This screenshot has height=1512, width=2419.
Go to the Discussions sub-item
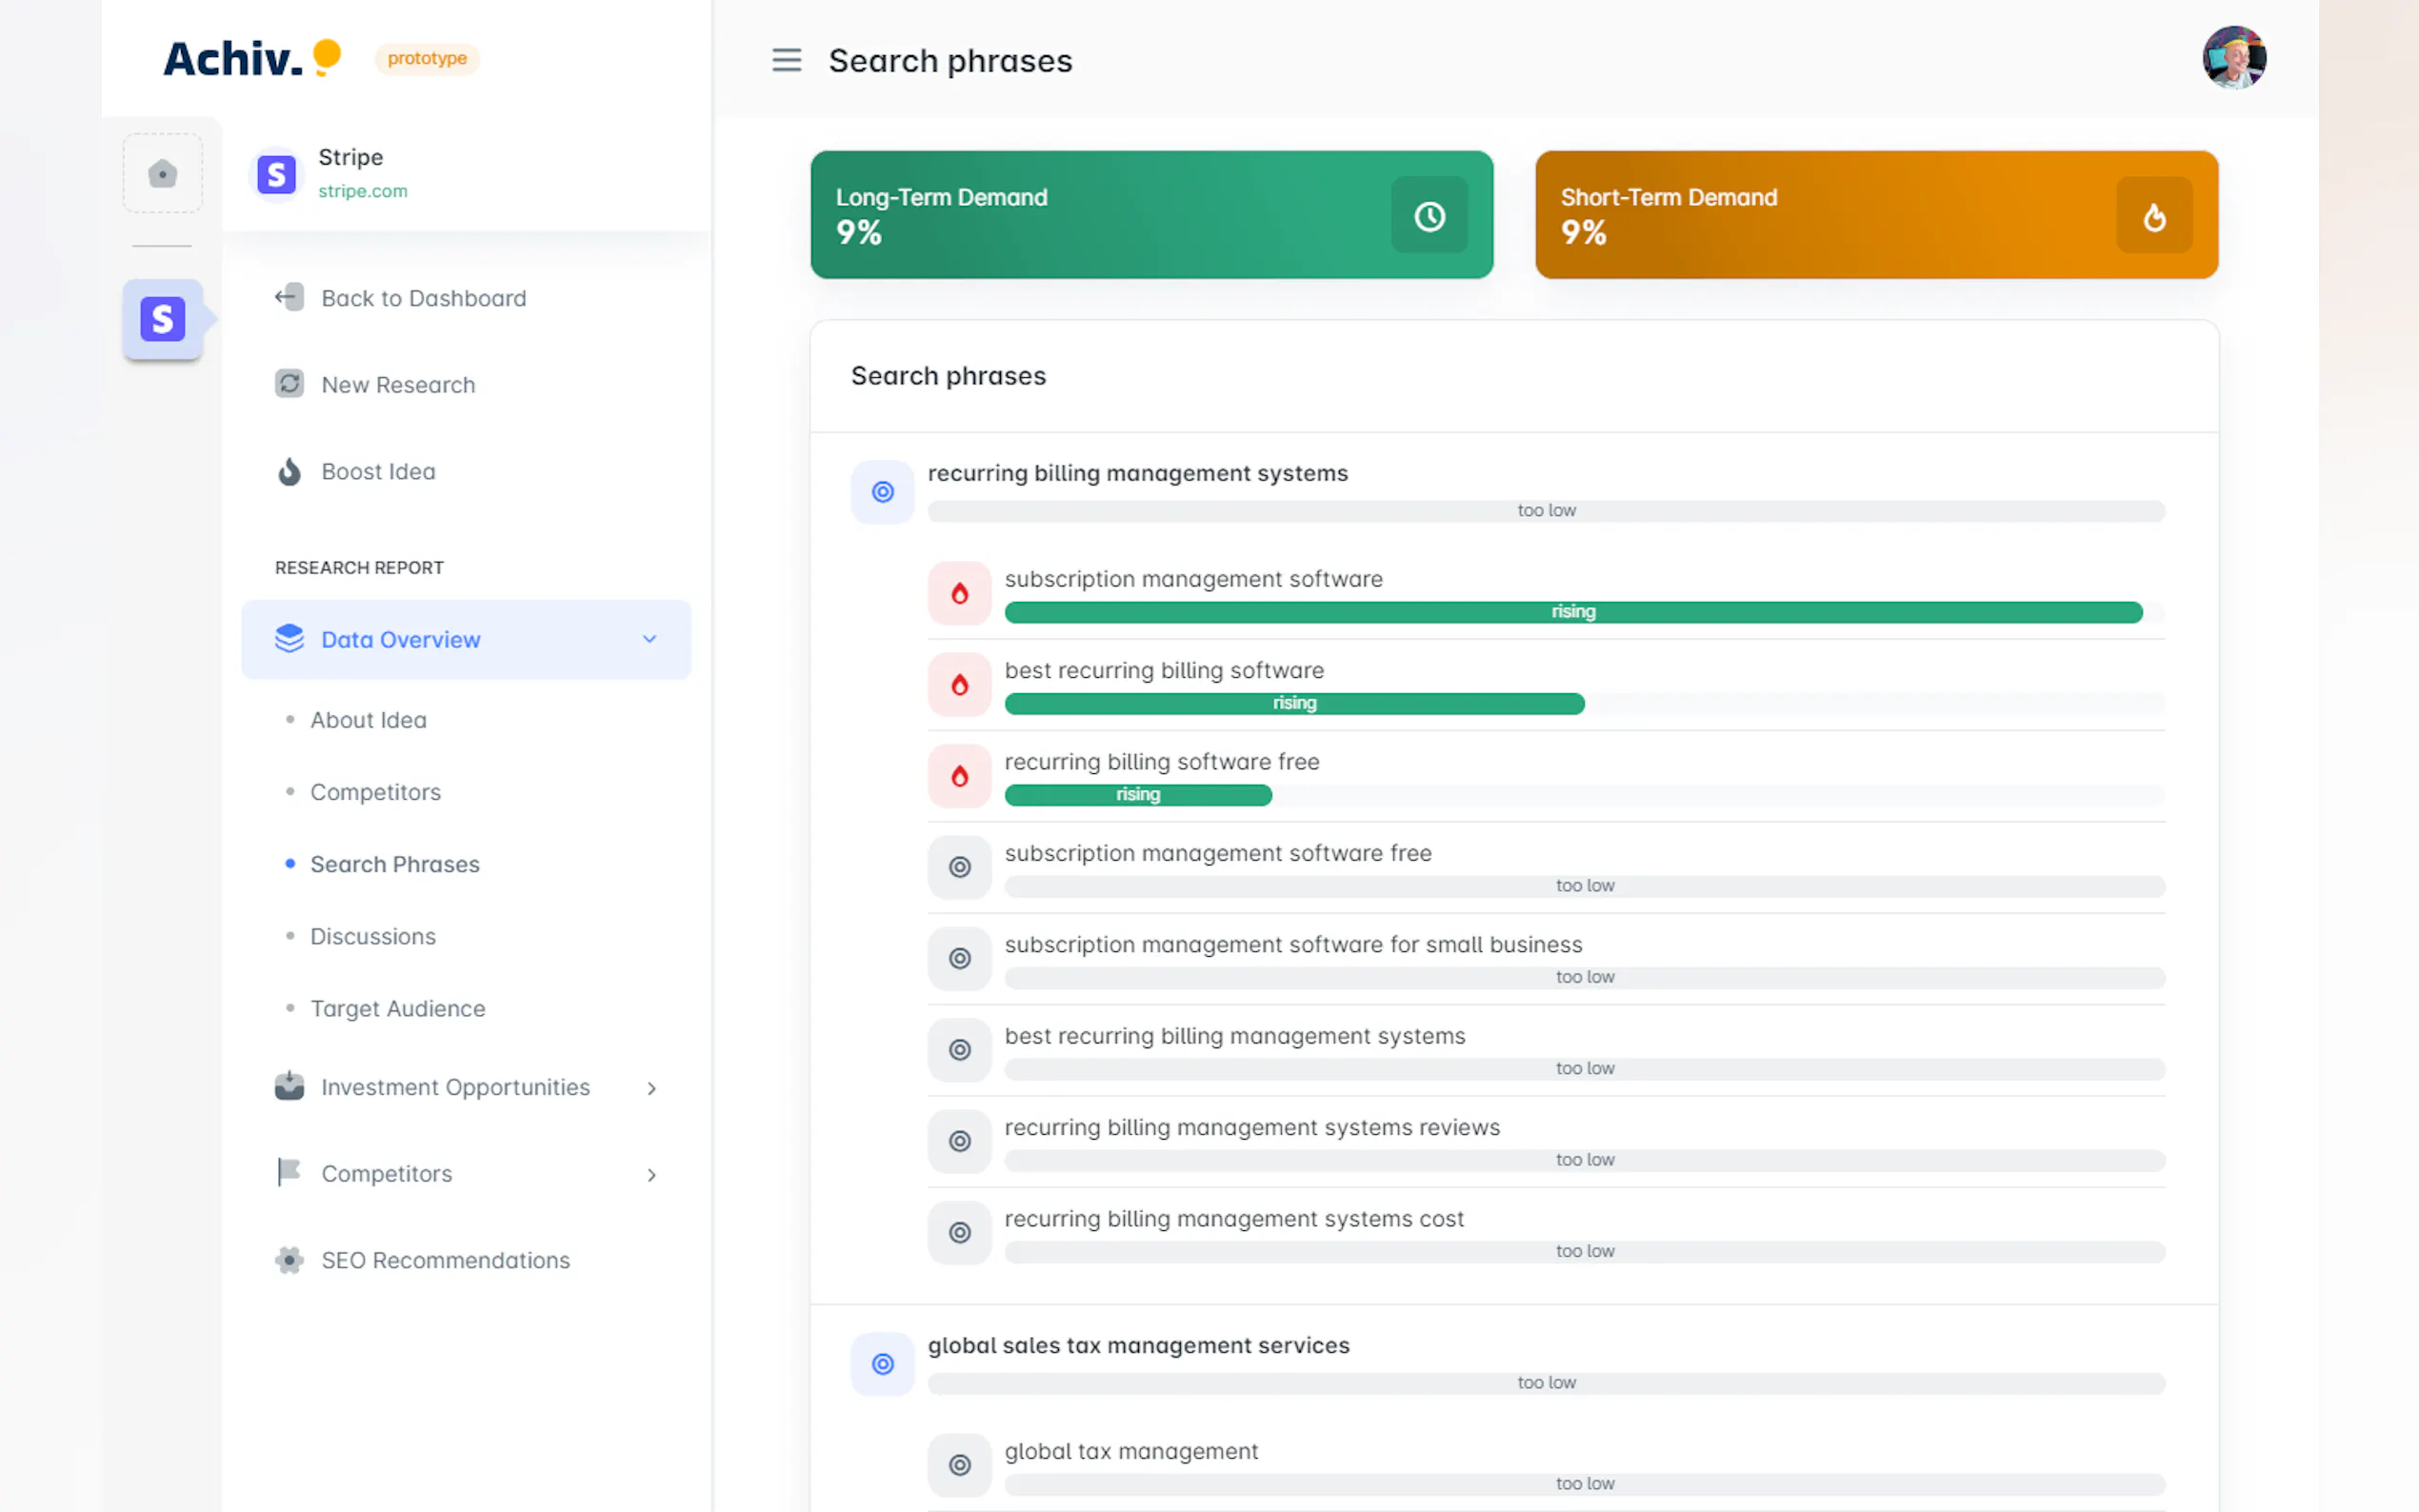tap(372, 936)
